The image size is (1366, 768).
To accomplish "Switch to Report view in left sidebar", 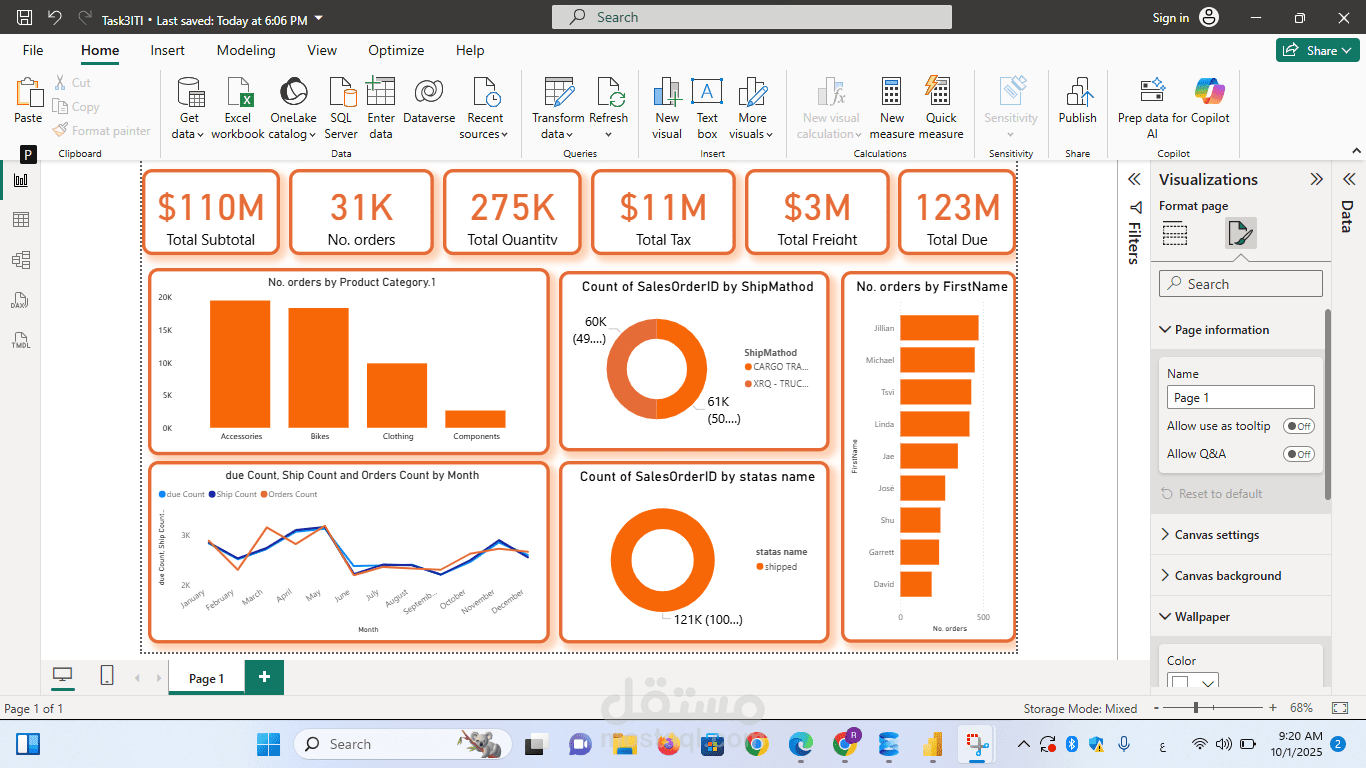I will click(x=21, y=181).
